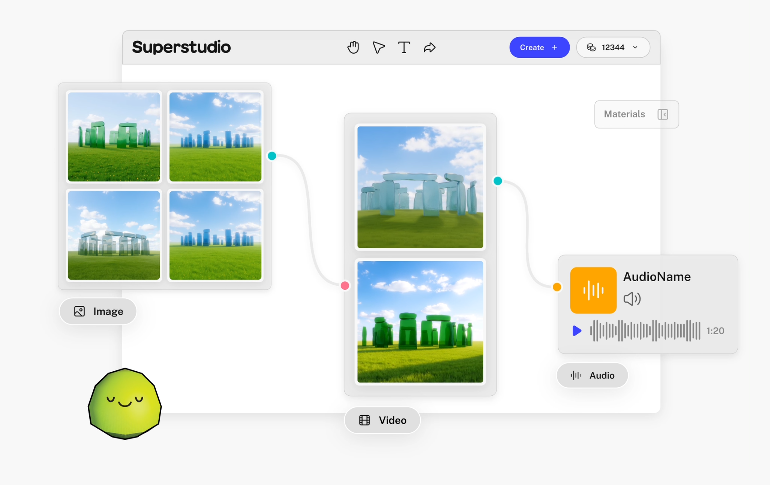Select the top-right blue stones image
770x485 pixels.
click(x=215, y=136)
